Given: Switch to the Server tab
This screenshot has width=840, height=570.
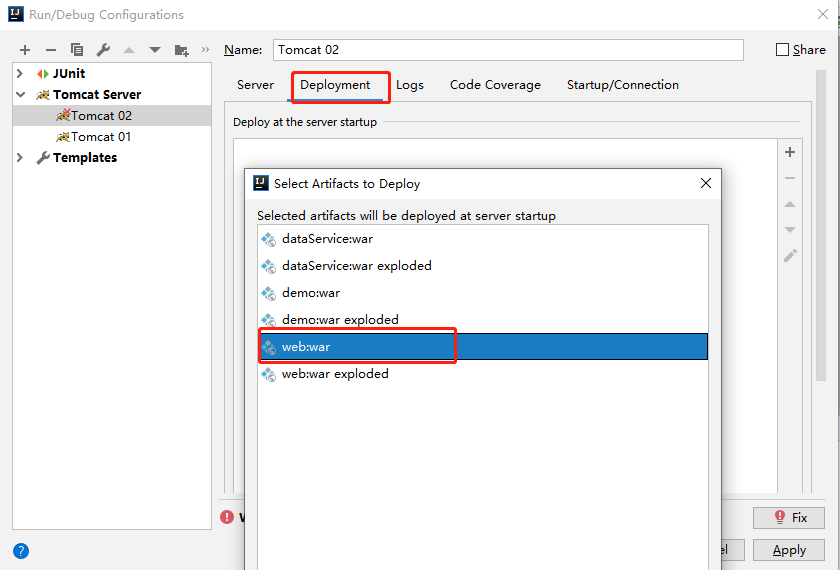Looking at the screenshot, I should [255, 85].
